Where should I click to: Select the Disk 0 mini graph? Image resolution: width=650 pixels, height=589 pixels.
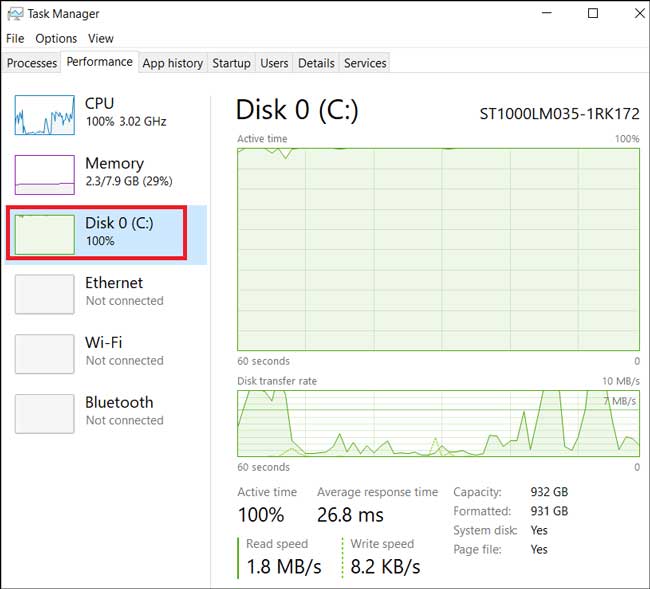[45, 234]
